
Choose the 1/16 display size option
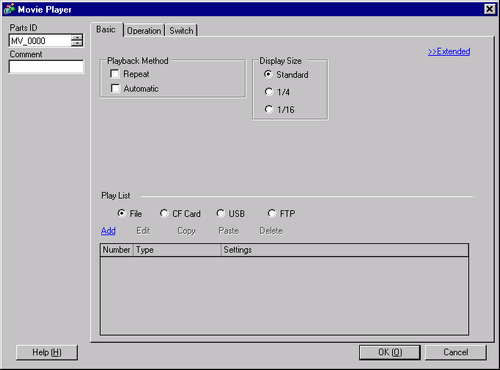click(x=269, y=109)
